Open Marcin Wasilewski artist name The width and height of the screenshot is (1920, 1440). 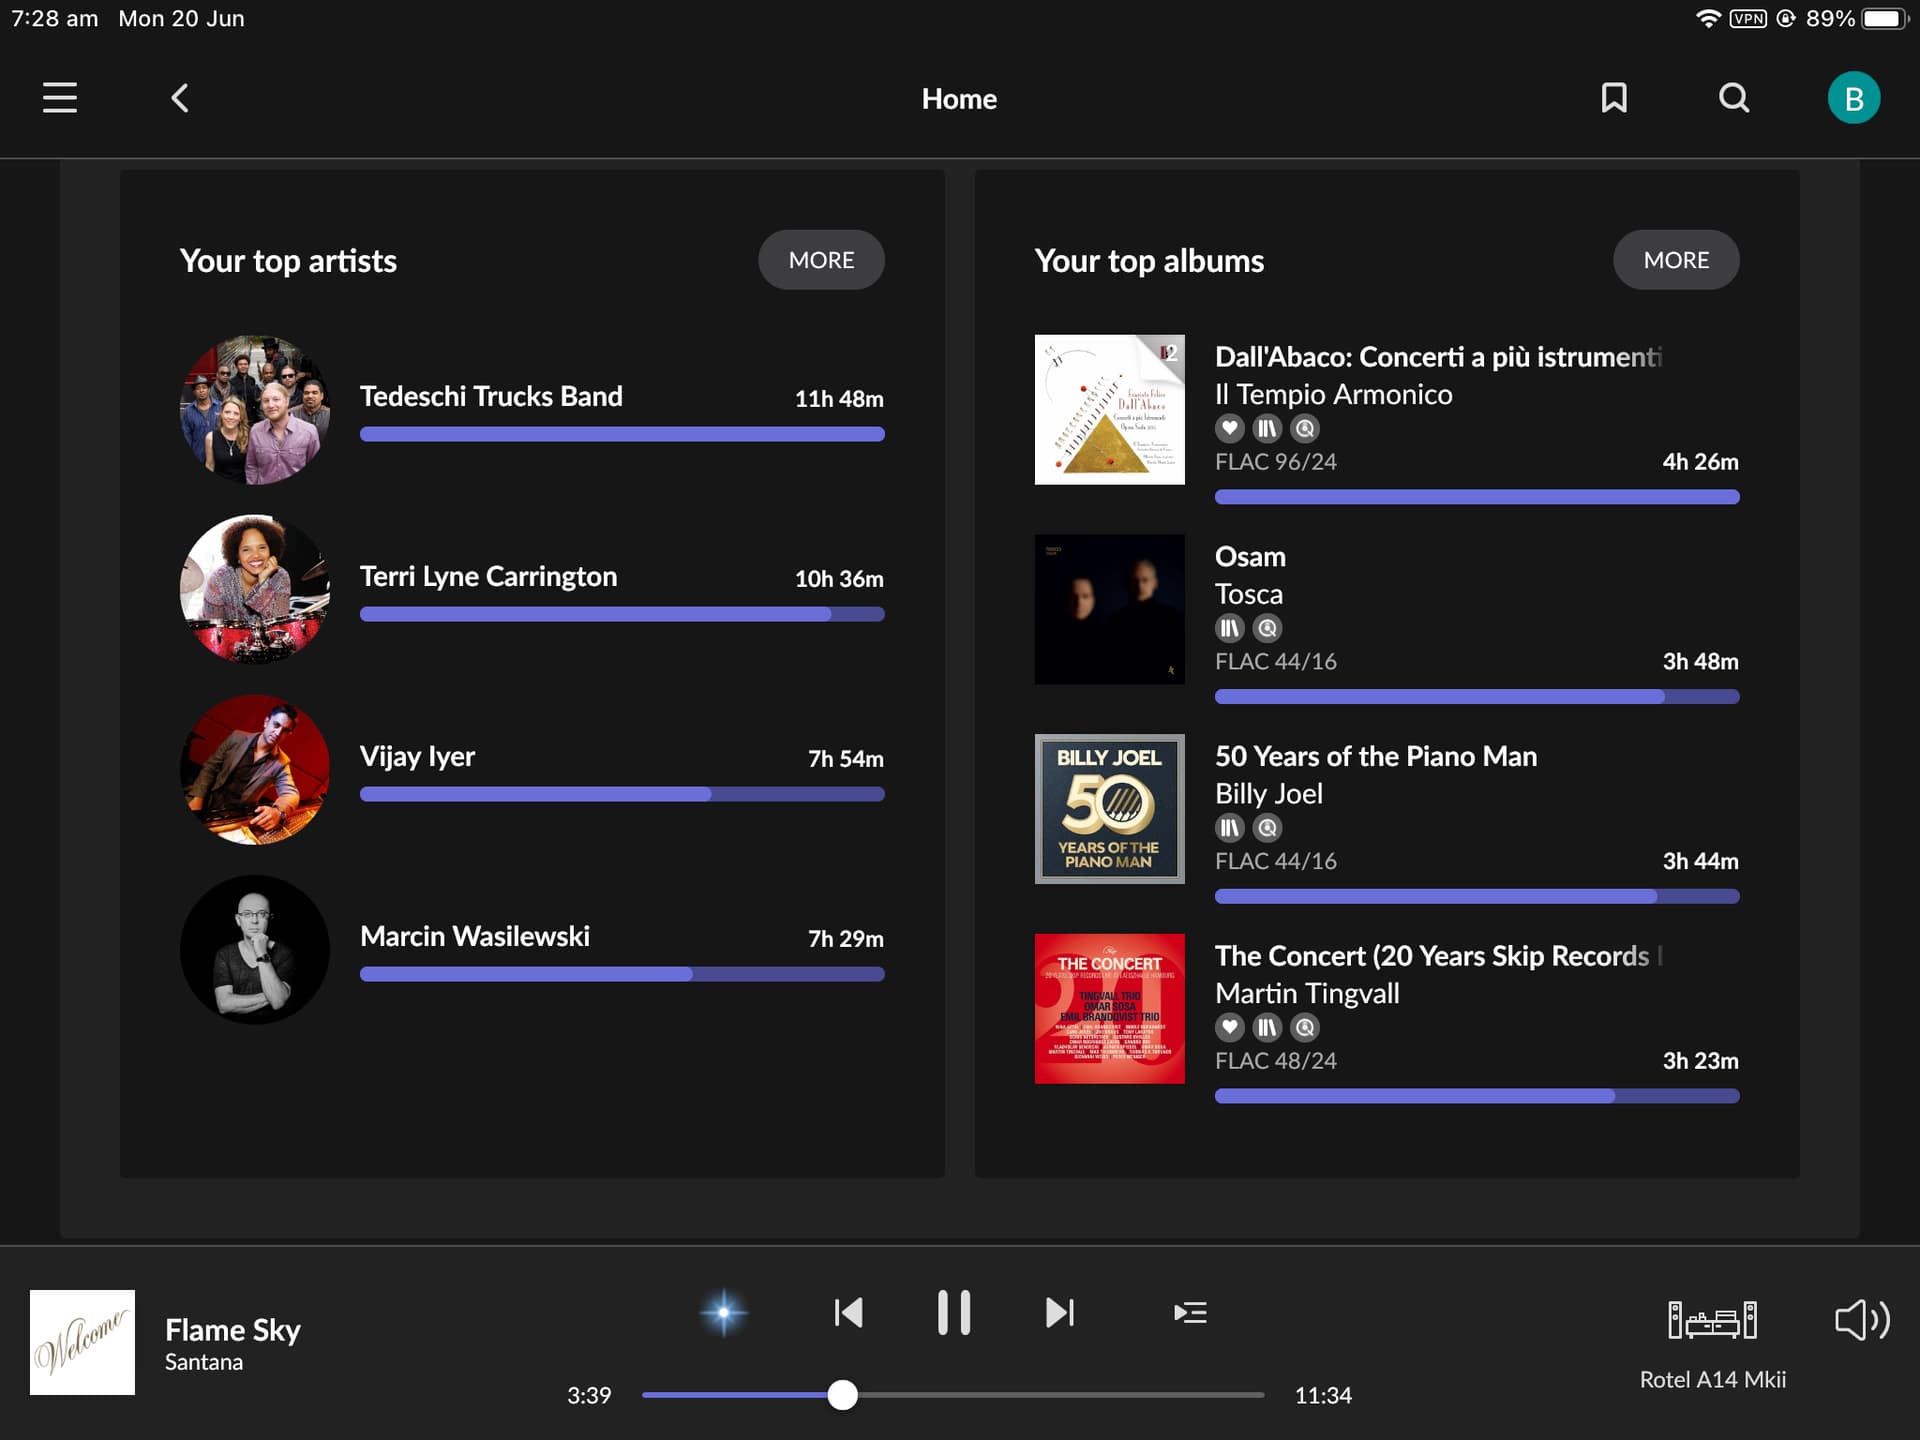click(475, 936)
